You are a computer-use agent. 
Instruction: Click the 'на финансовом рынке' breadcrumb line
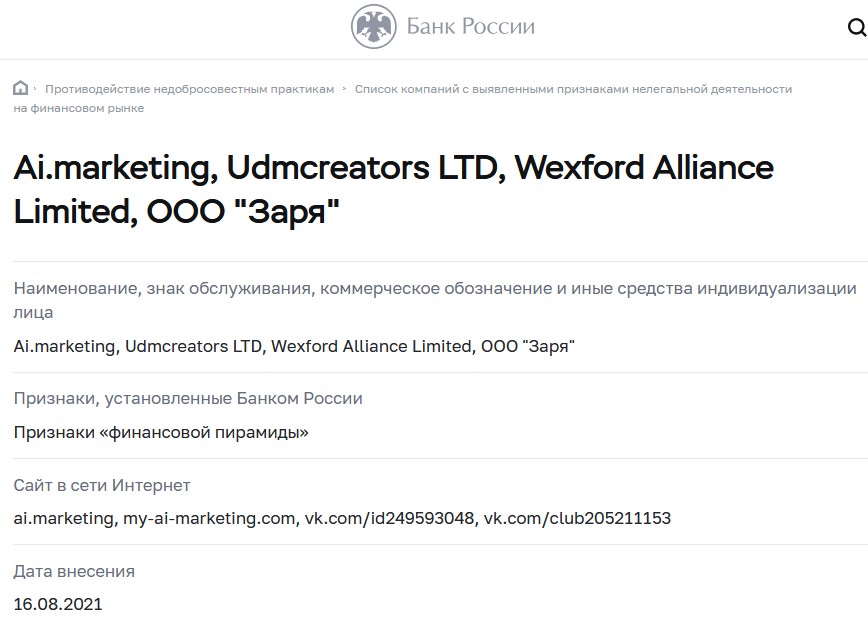(79, 108)
